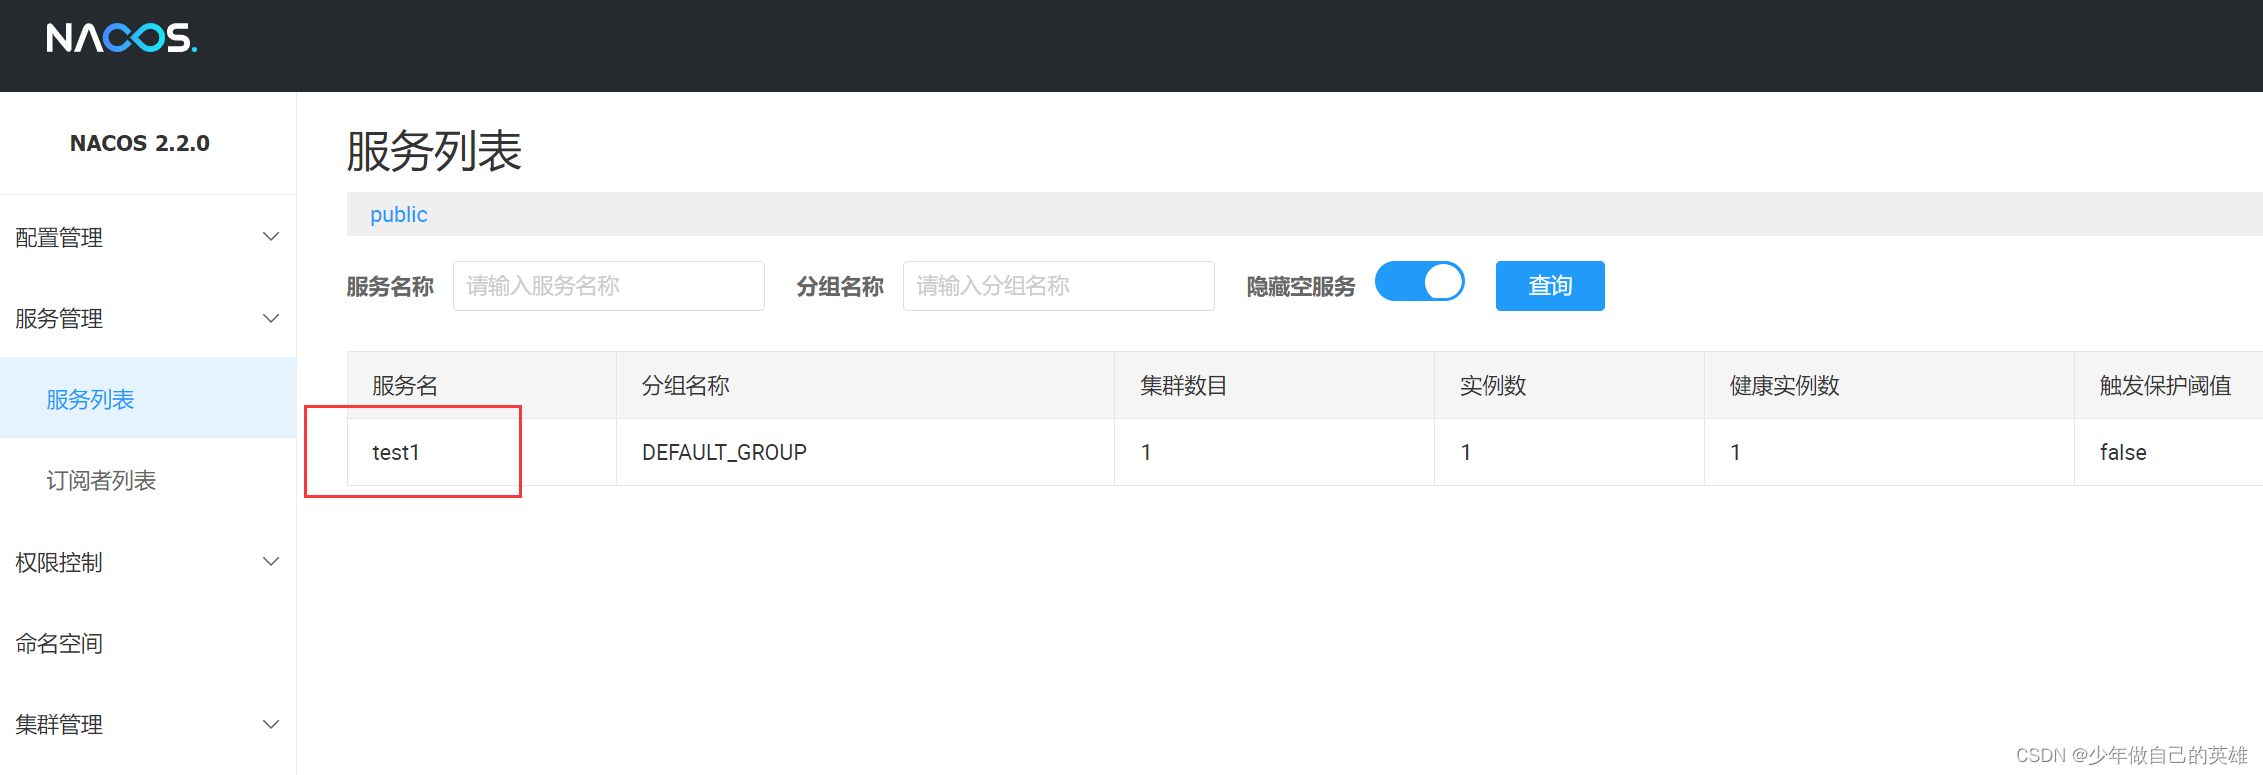This screenshot has height=775, width=2263.
Task: Focus the 分组名称 input field
Action: [1059, 286]
